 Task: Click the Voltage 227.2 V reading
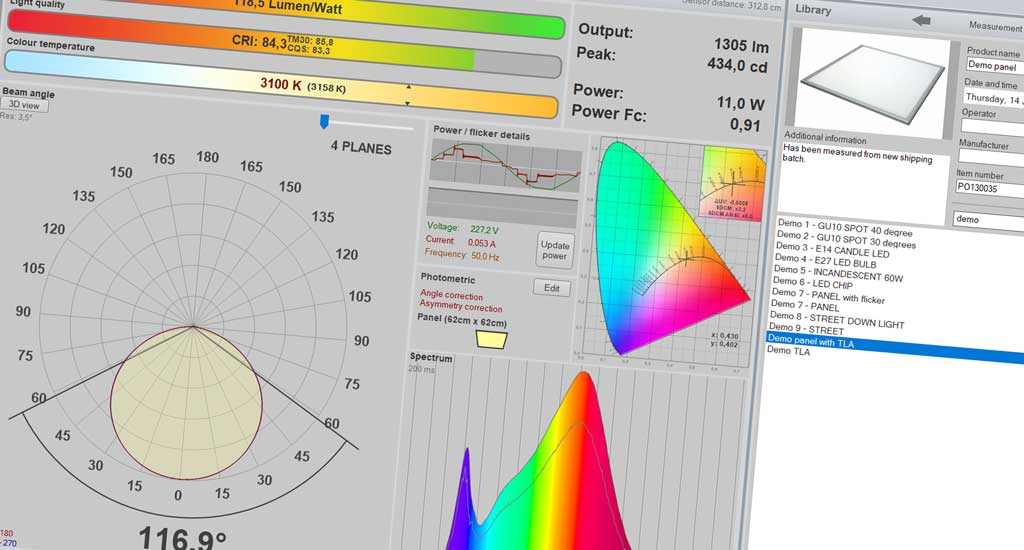click(x=463, y=228)
